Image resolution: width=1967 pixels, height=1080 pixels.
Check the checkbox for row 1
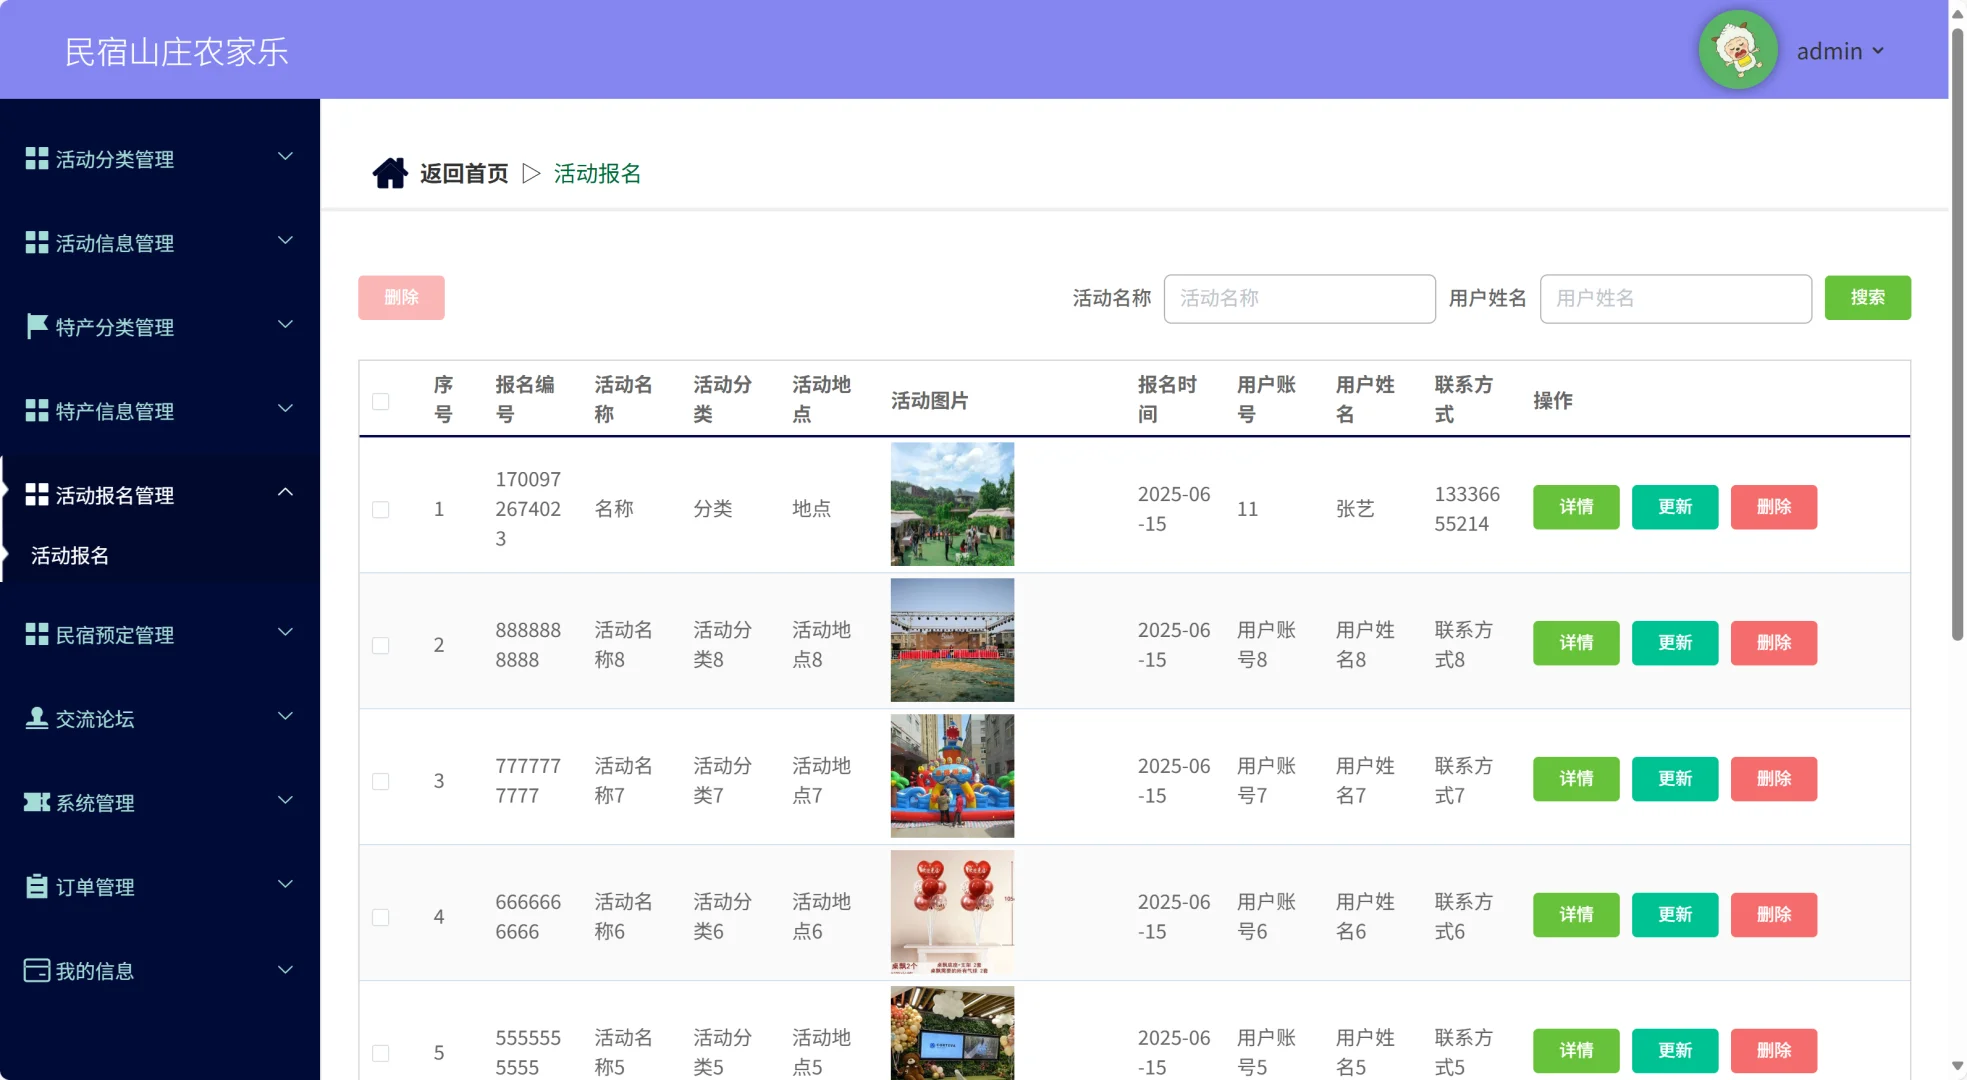(x=381, y=509)
